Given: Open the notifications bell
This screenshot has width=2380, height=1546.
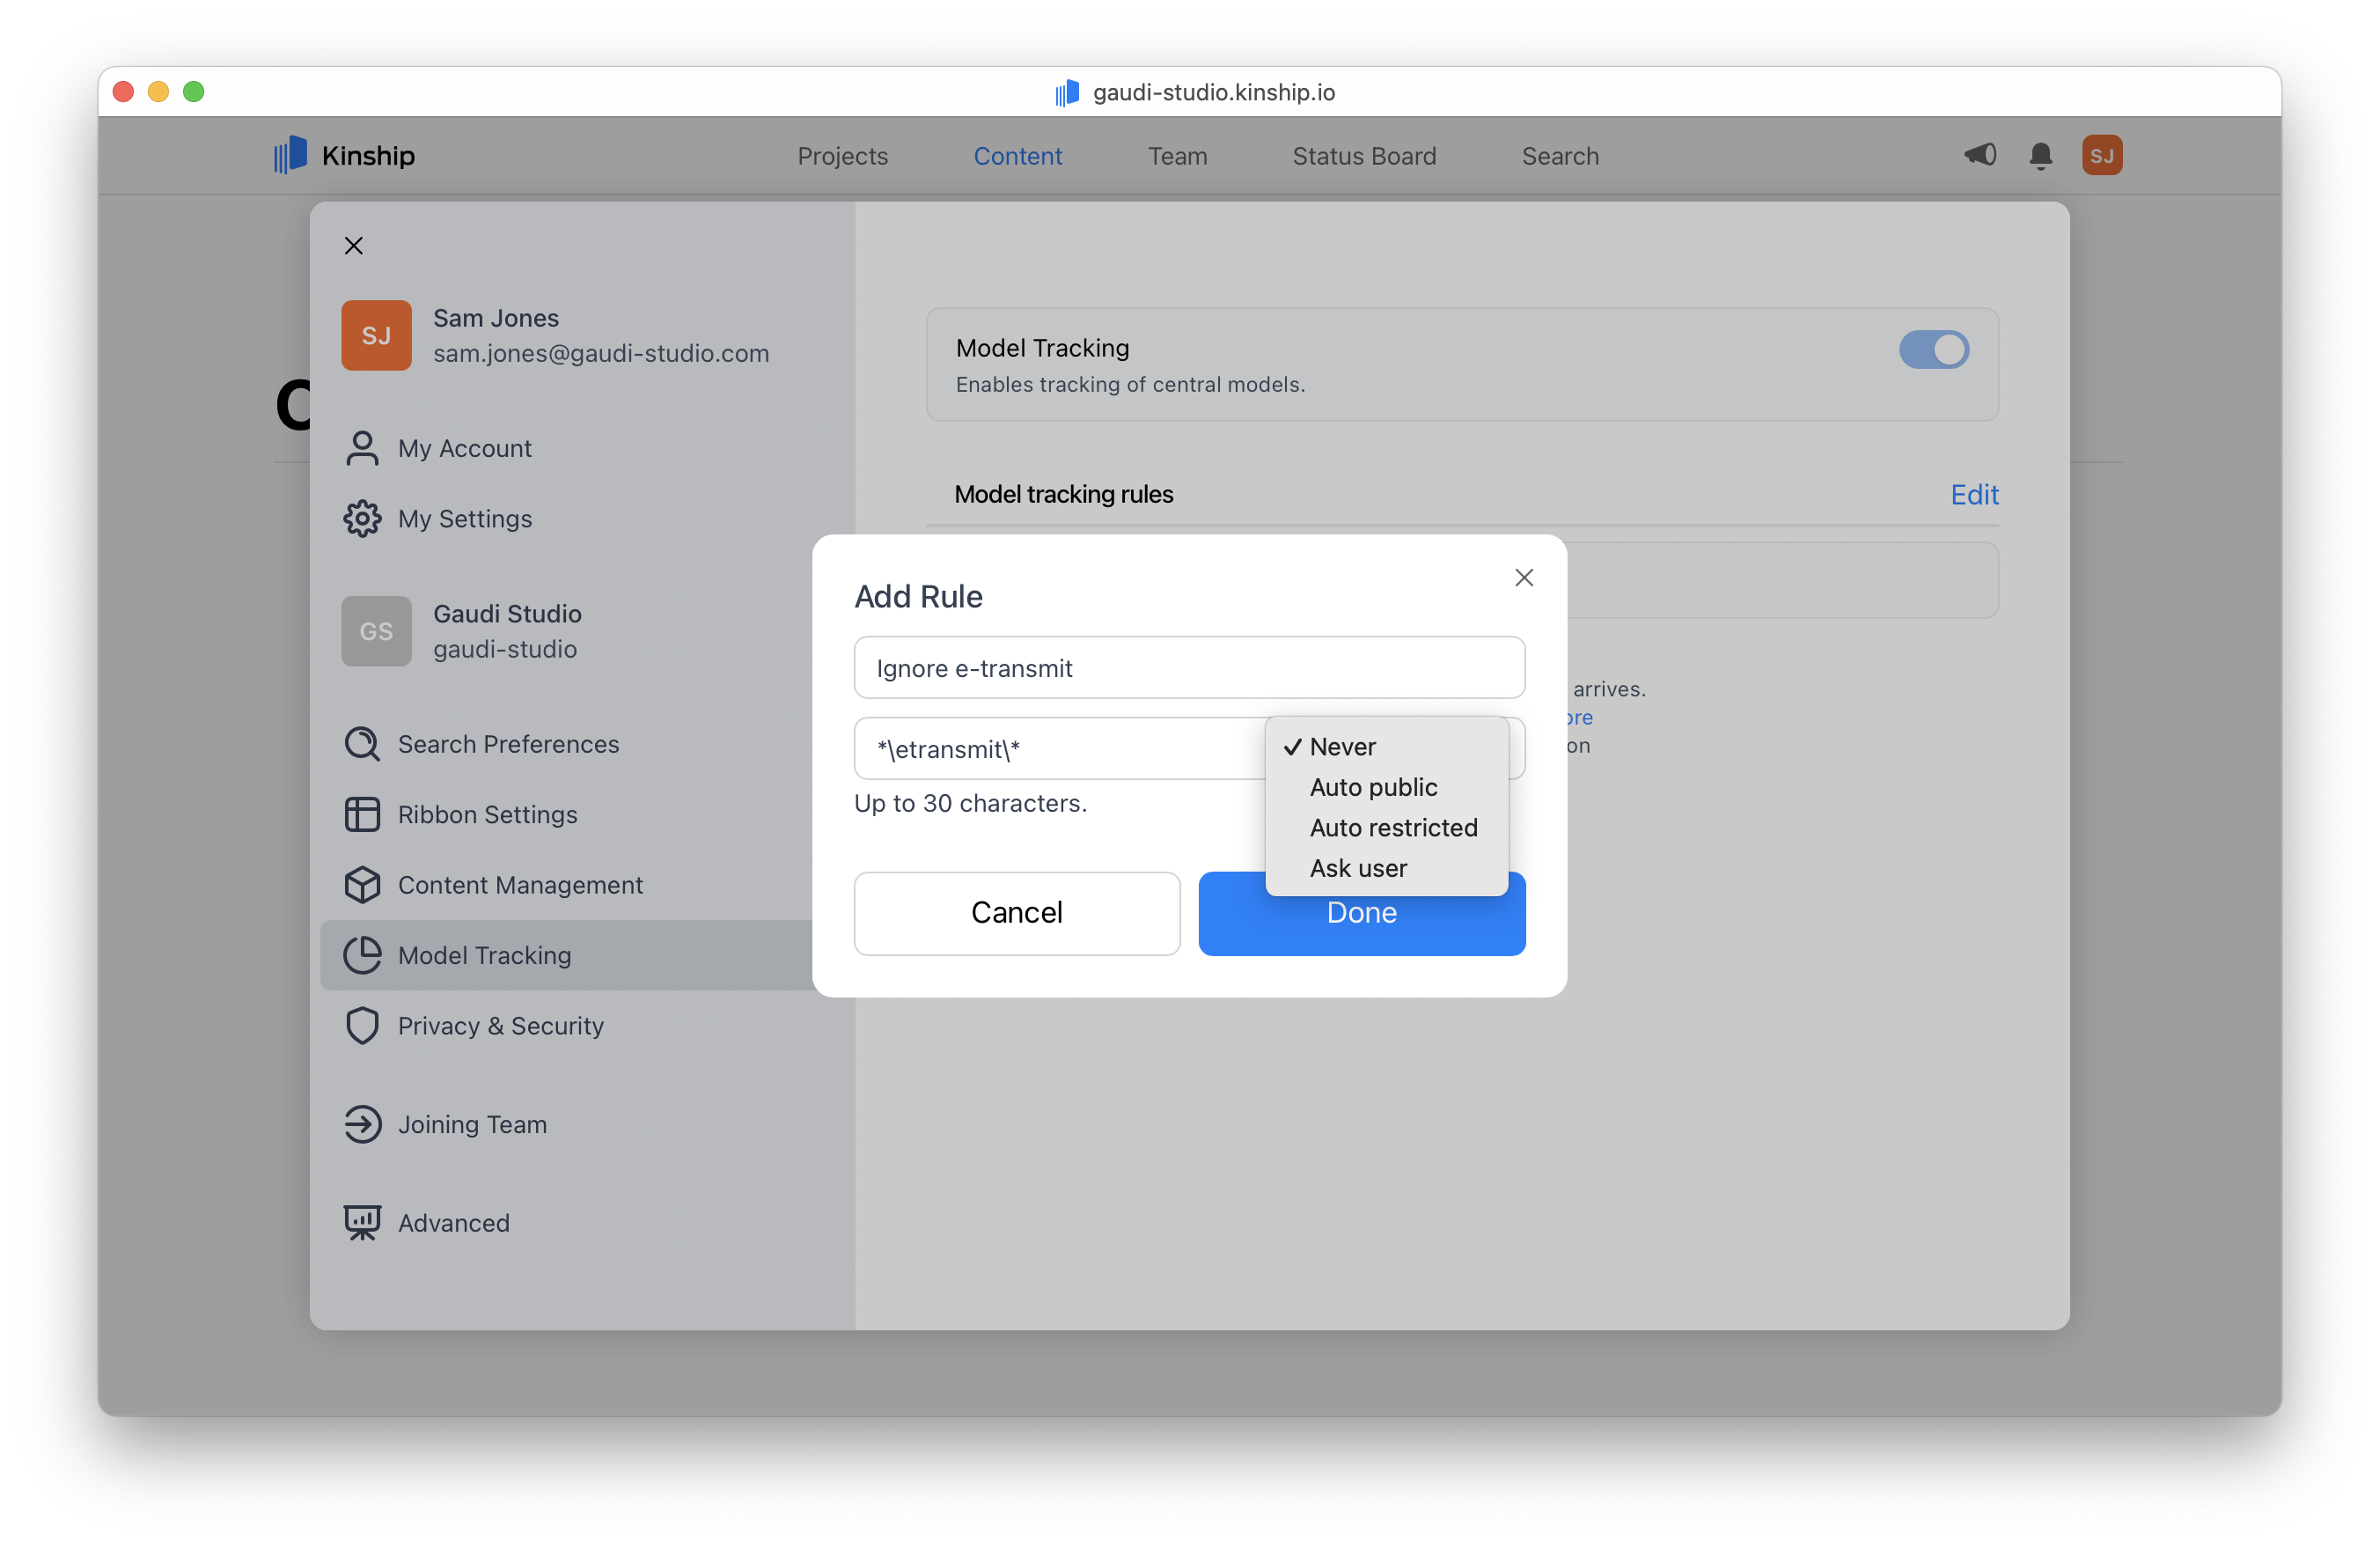Looking at the screenshot, I should point(2040,155).
